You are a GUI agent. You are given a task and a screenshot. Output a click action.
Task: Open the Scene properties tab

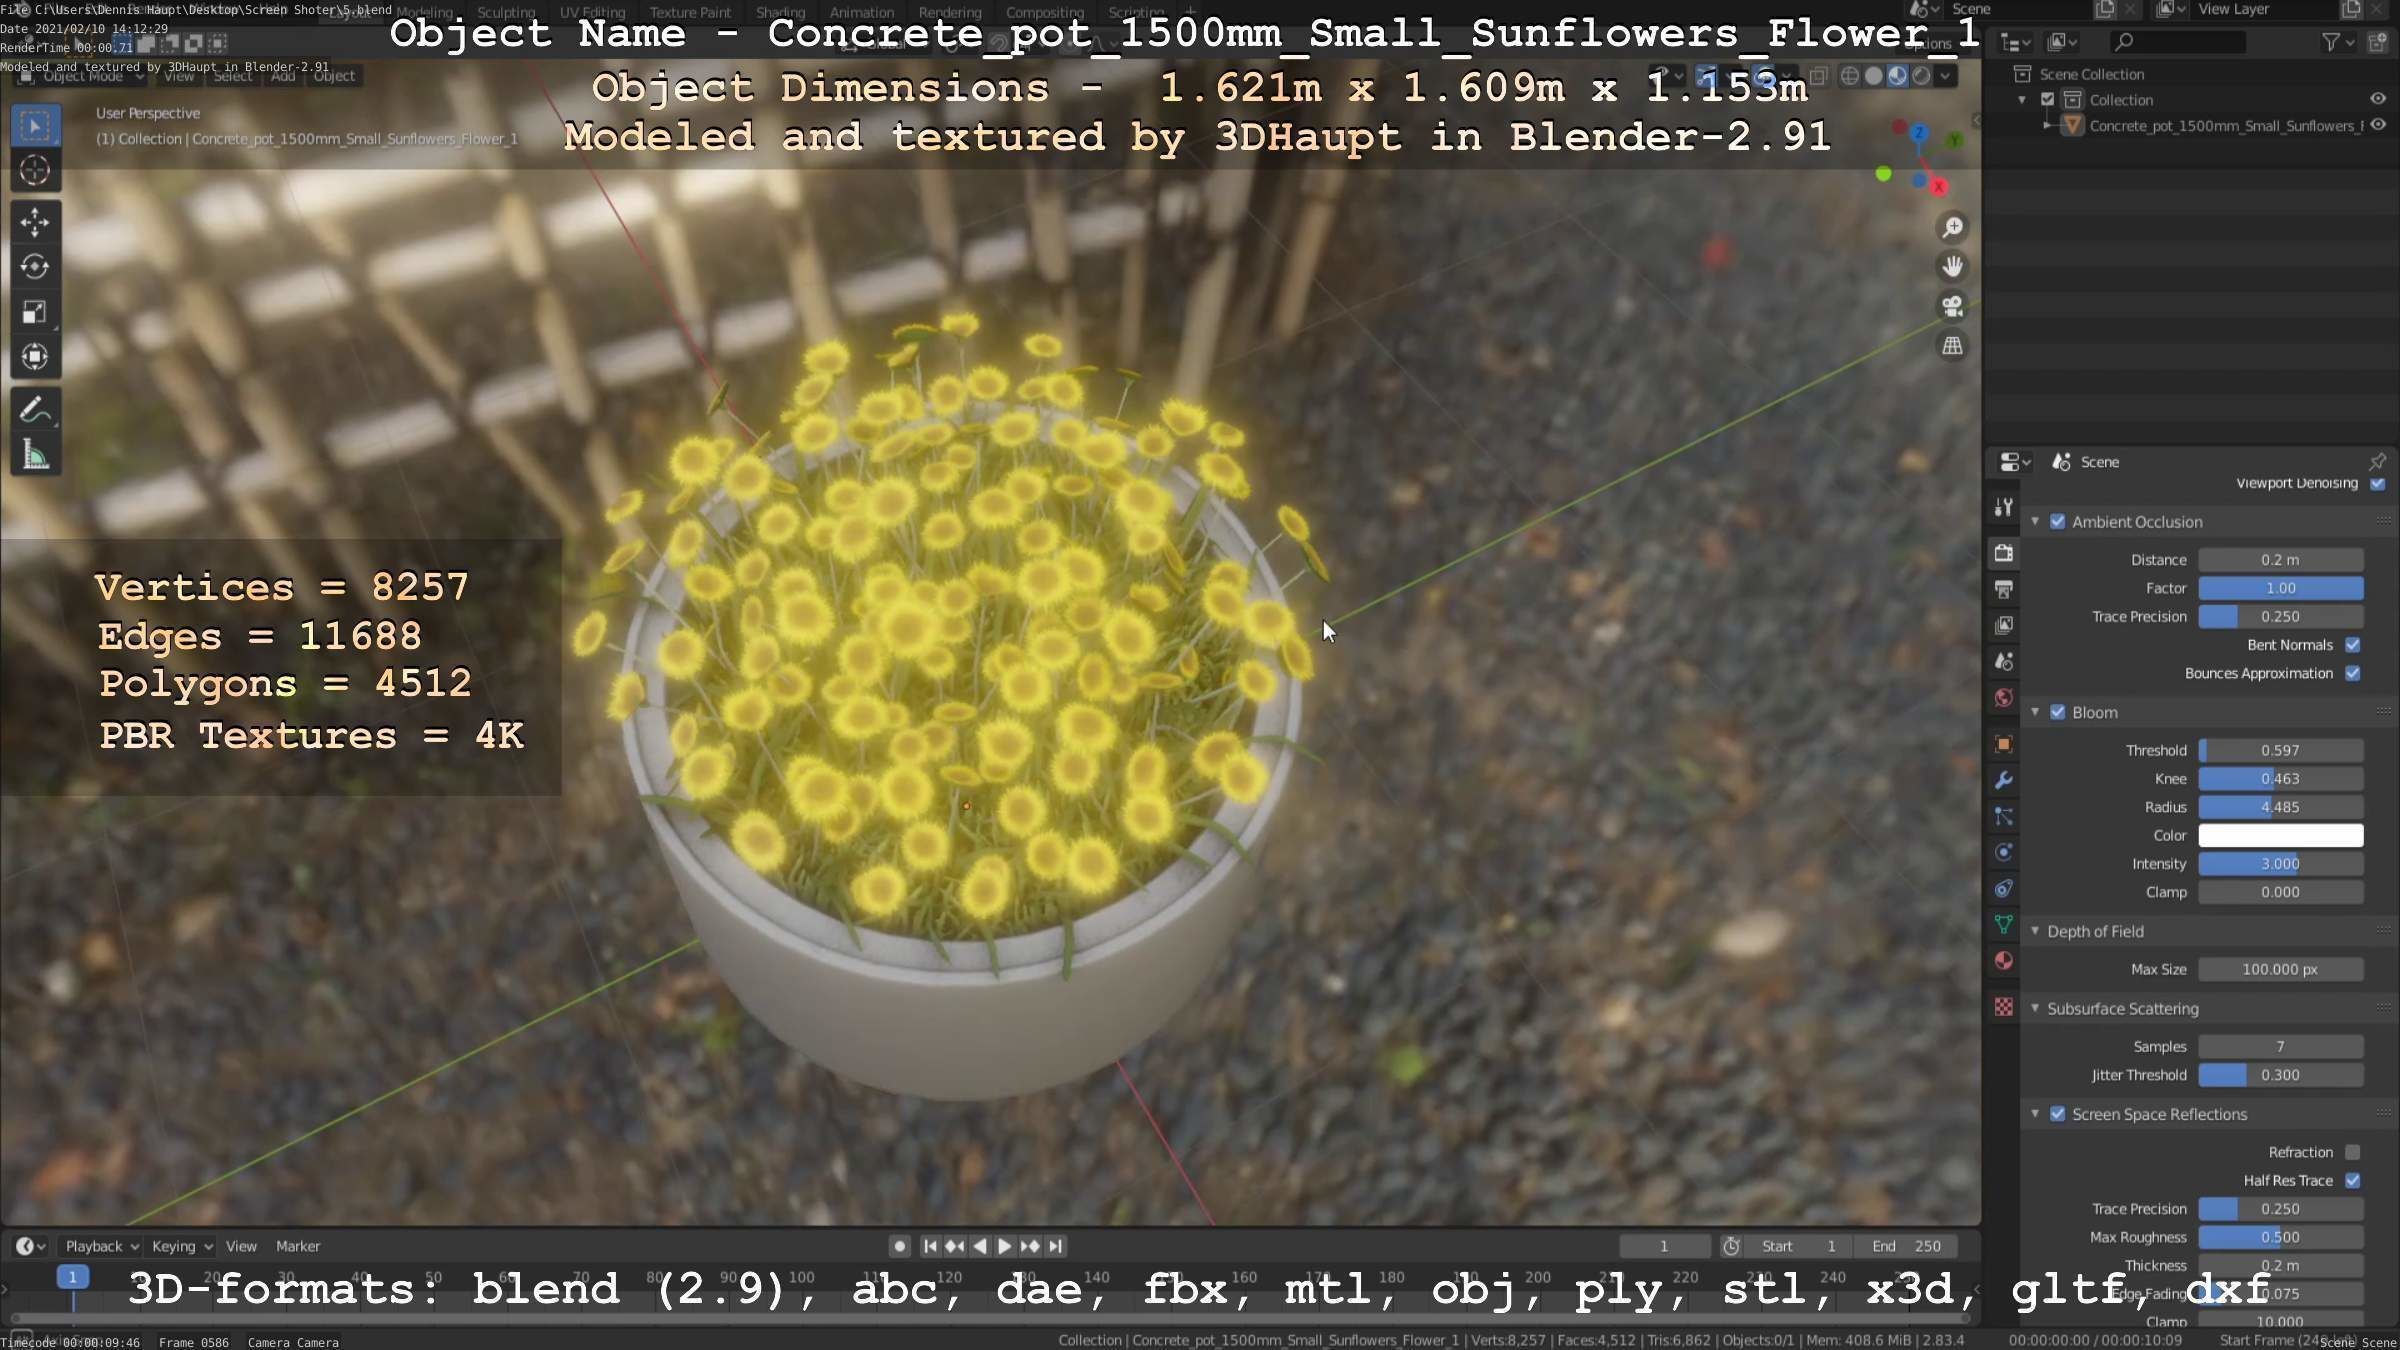click(2003, 661)
